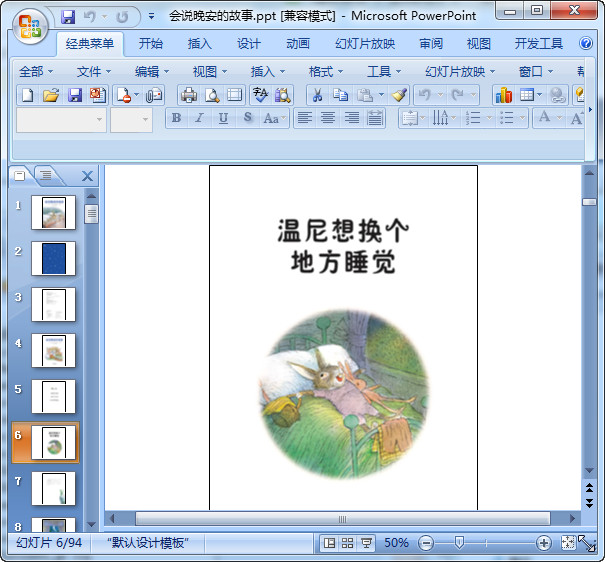This screenshot has height=562, width=605.
Task: Switch to 设计 ribbon tab
Action: [x=248, y=44]
